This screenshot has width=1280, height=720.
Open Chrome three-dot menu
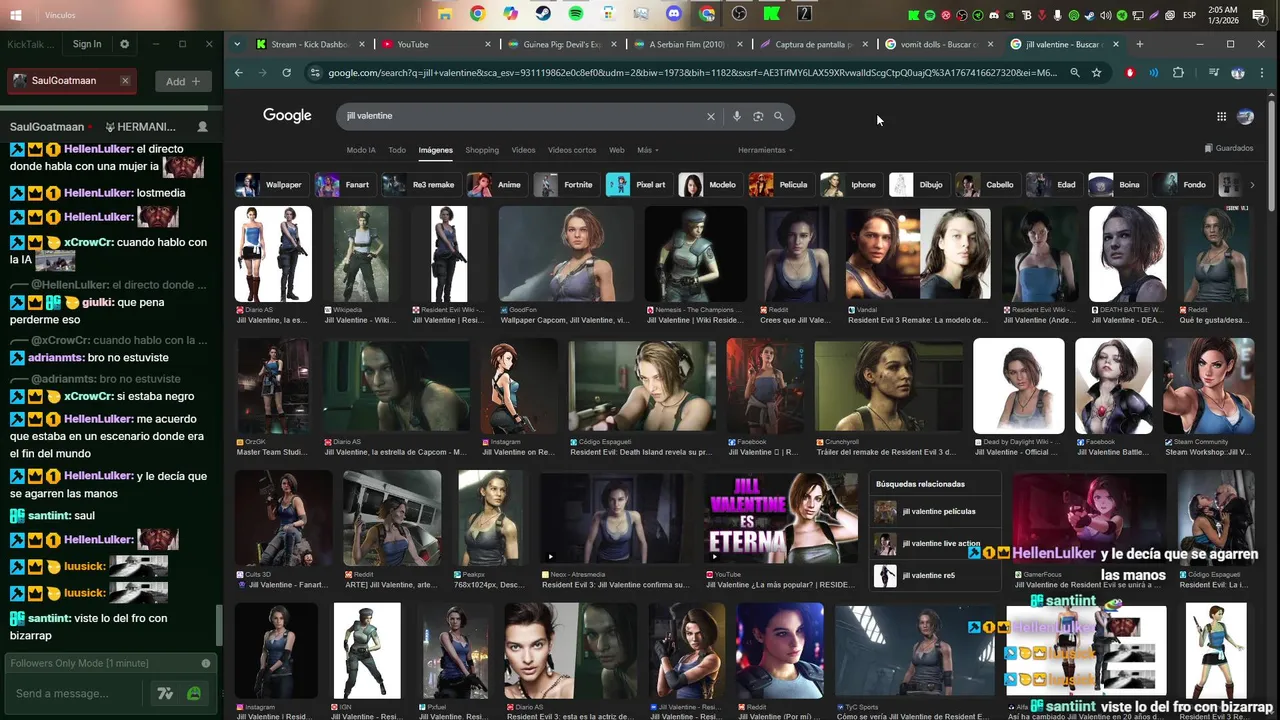1262,73
